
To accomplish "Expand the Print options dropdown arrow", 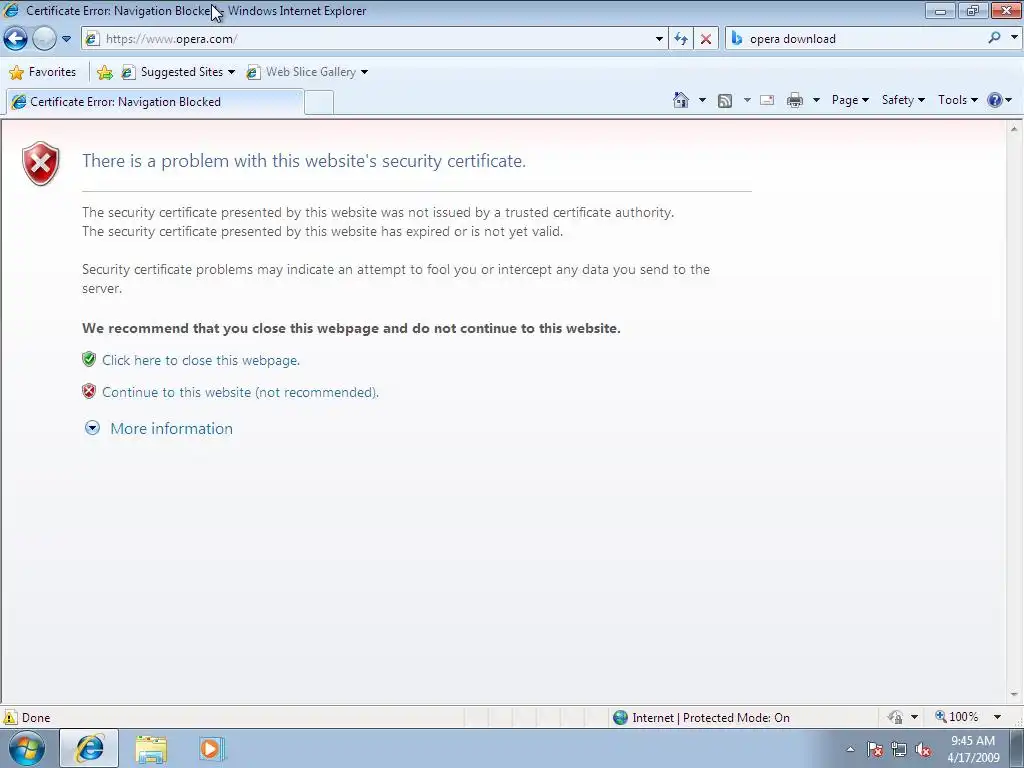I will point(816,100).
